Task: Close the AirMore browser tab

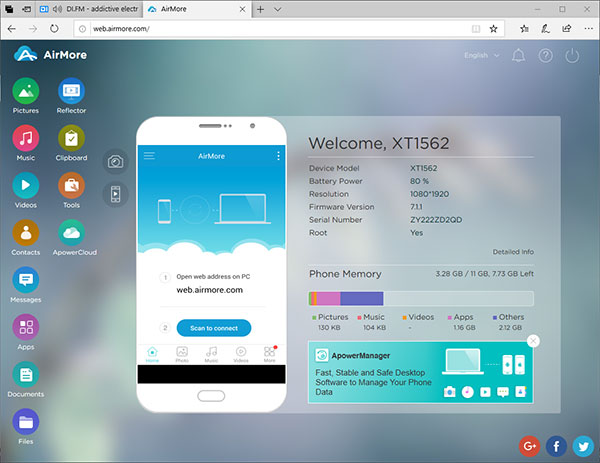Action: [x=242, y=9]
